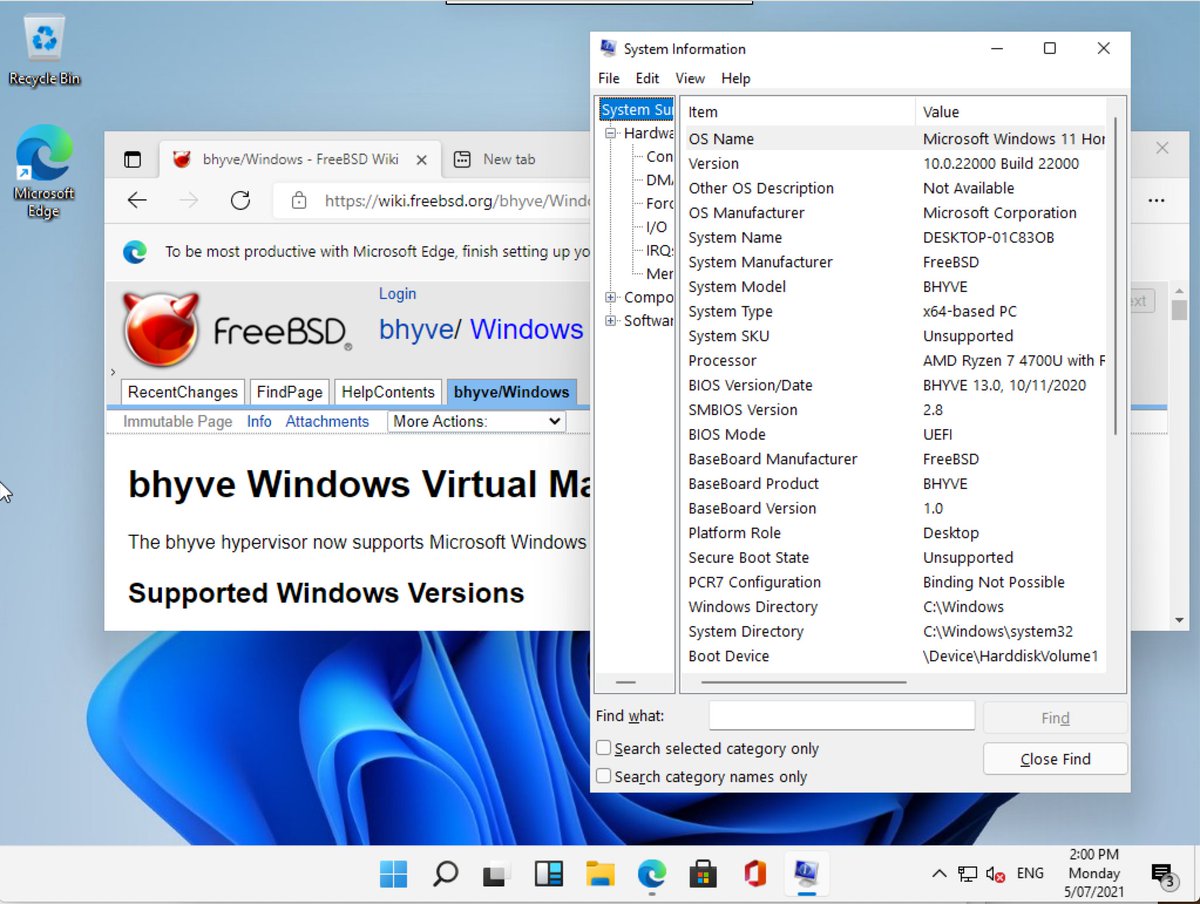Open the Microsoft Edge desktop shortcut

click(43, 173)
